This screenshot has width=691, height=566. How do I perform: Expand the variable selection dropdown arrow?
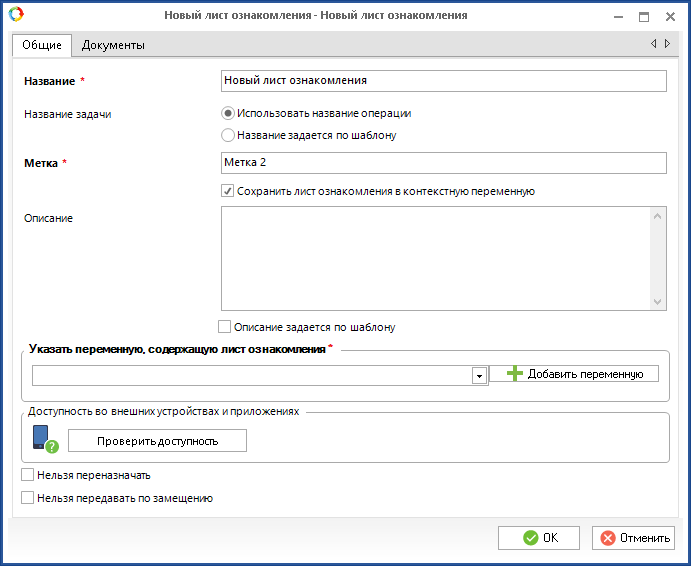(x=479, y=376)
